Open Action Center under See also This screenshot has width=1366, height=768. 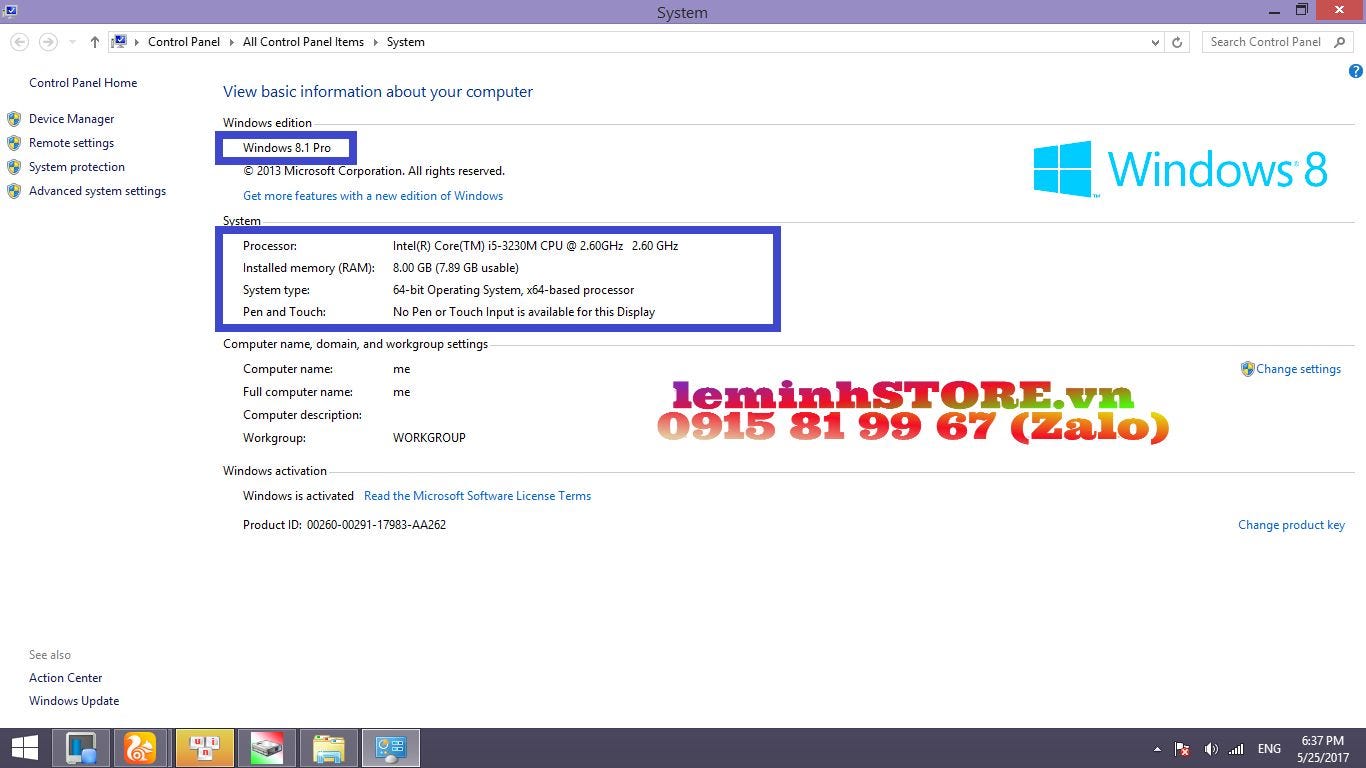pos(65,678)
